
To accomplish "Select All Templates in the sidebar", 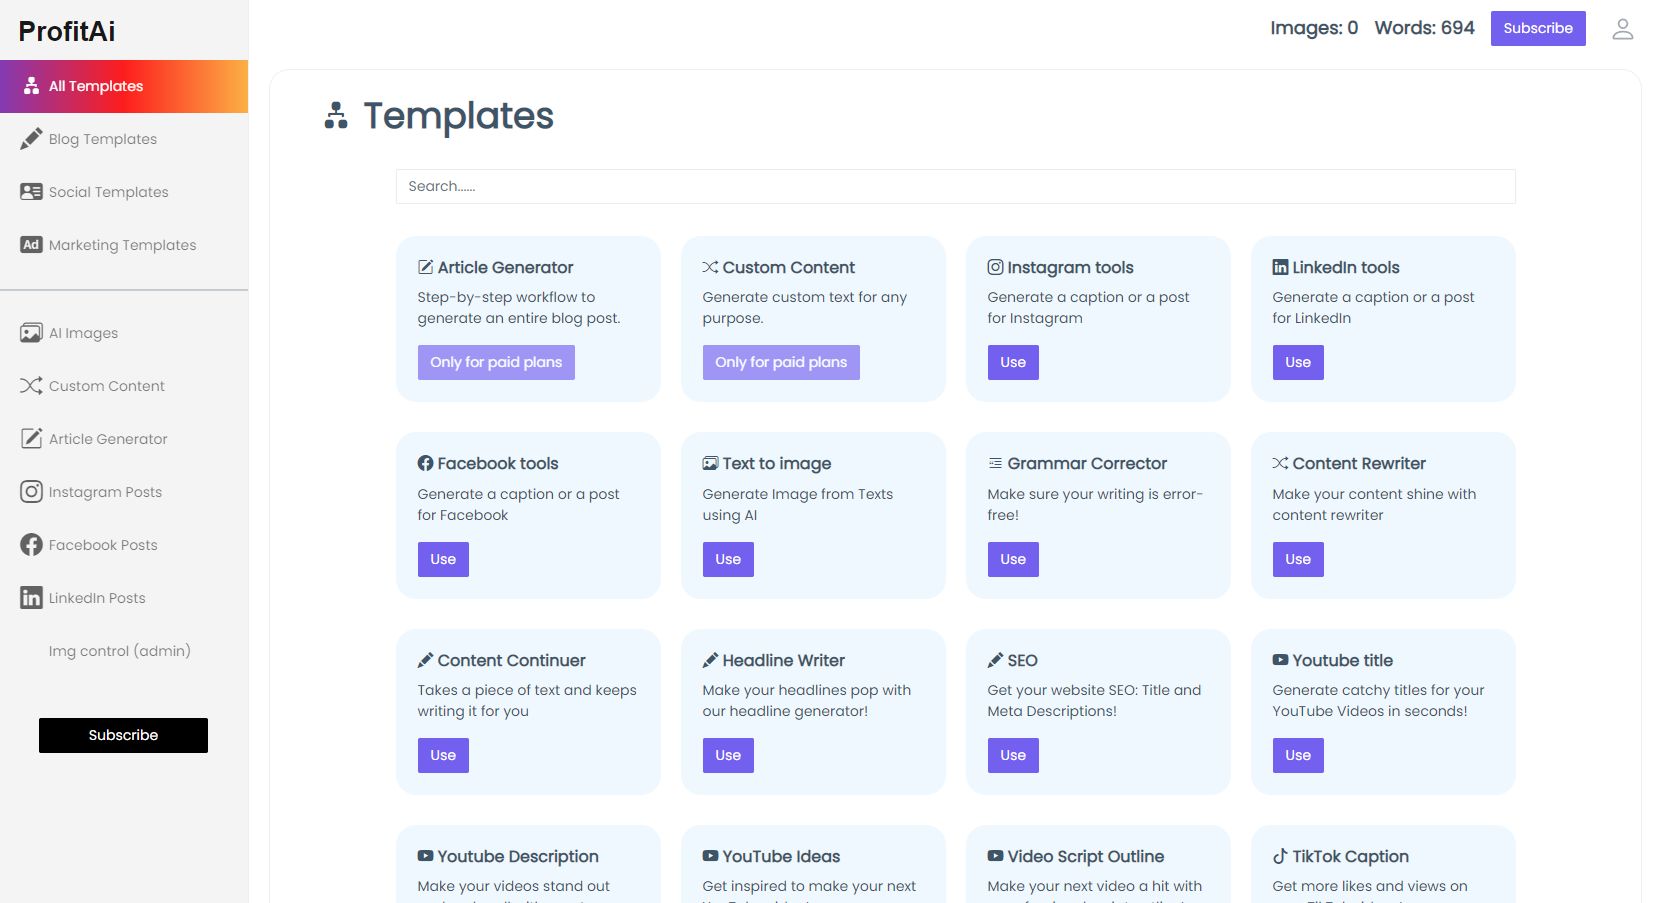I will (x=96, y=86).
